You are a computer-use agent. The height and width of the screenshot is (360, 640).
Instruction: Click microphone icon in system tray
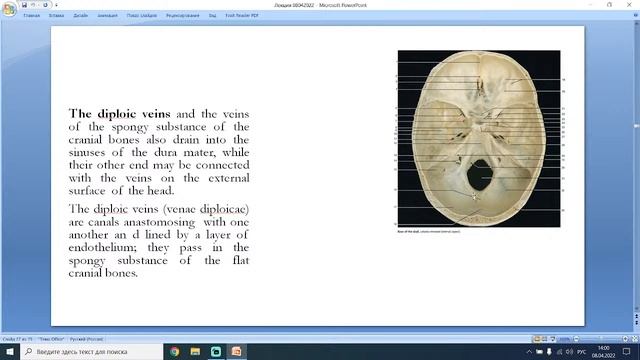point(549,351)
